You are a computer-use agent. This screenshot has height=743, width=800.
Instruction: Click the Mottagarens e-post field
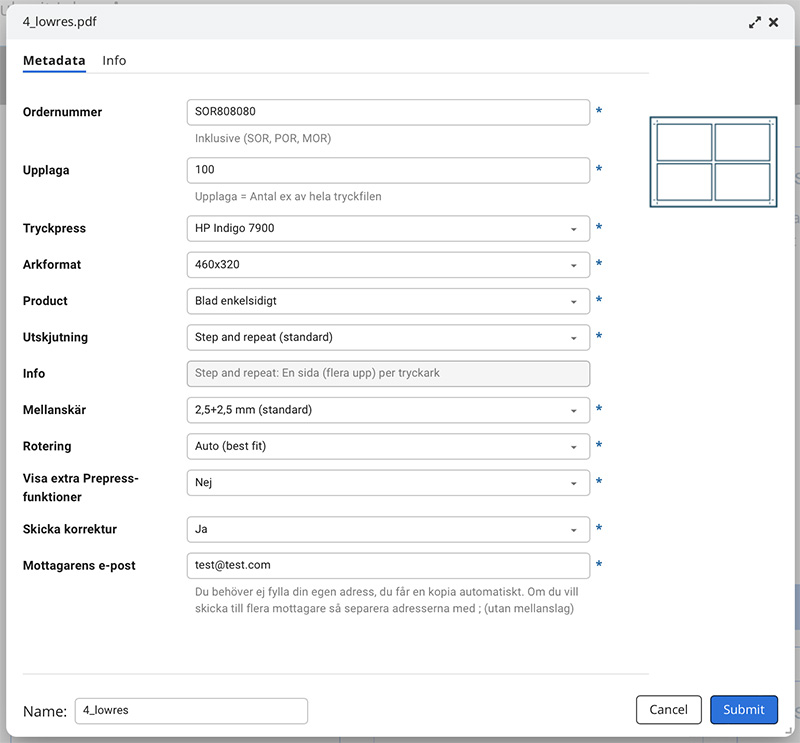pyautogui.click(x=388, y=565)
